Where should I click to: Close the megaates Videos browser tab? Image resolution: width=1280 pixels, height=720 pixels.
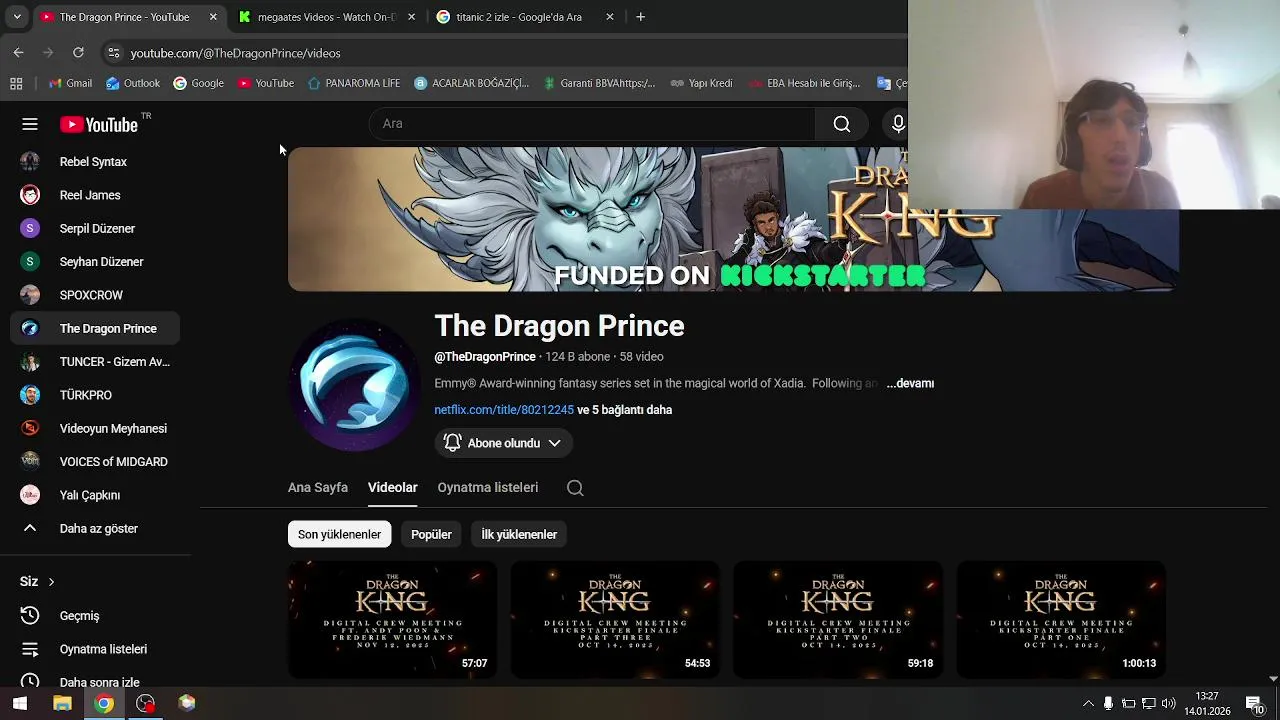[x=411, y=17]
